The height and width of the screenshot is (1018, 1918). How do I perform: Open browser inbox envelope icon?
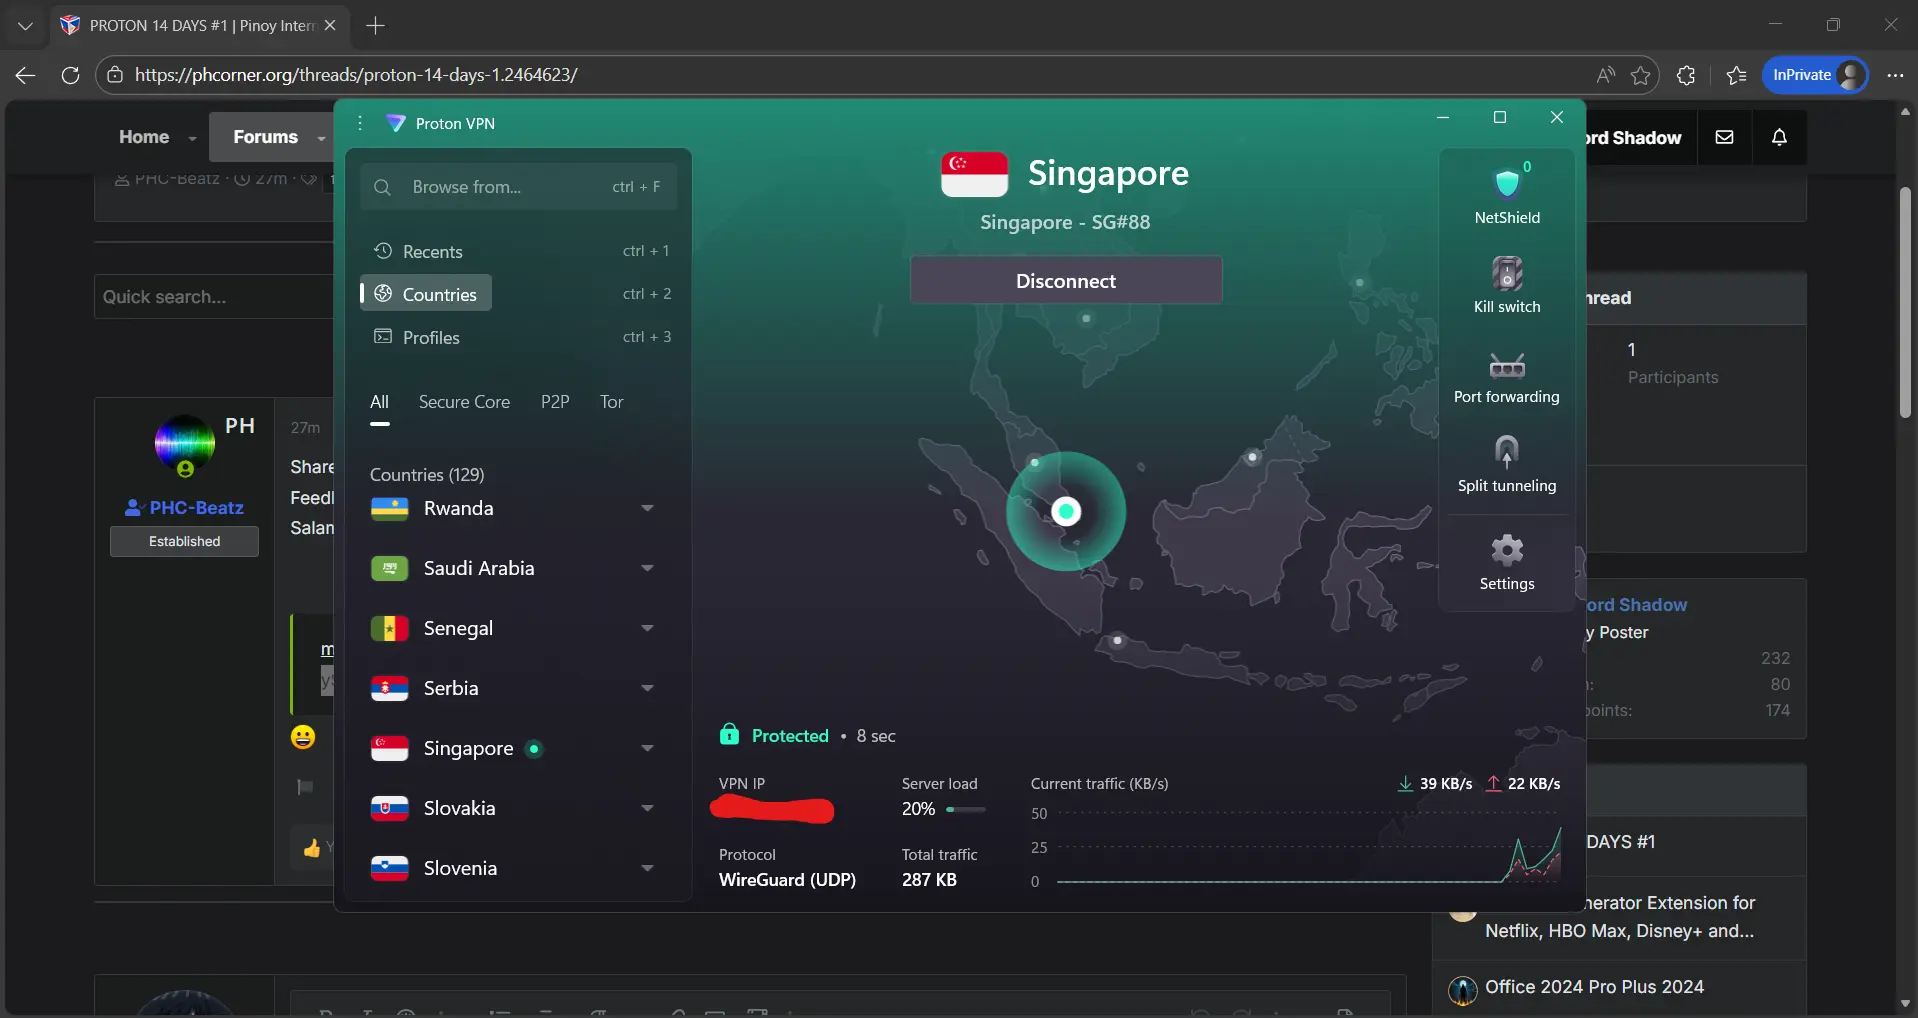1724,137
